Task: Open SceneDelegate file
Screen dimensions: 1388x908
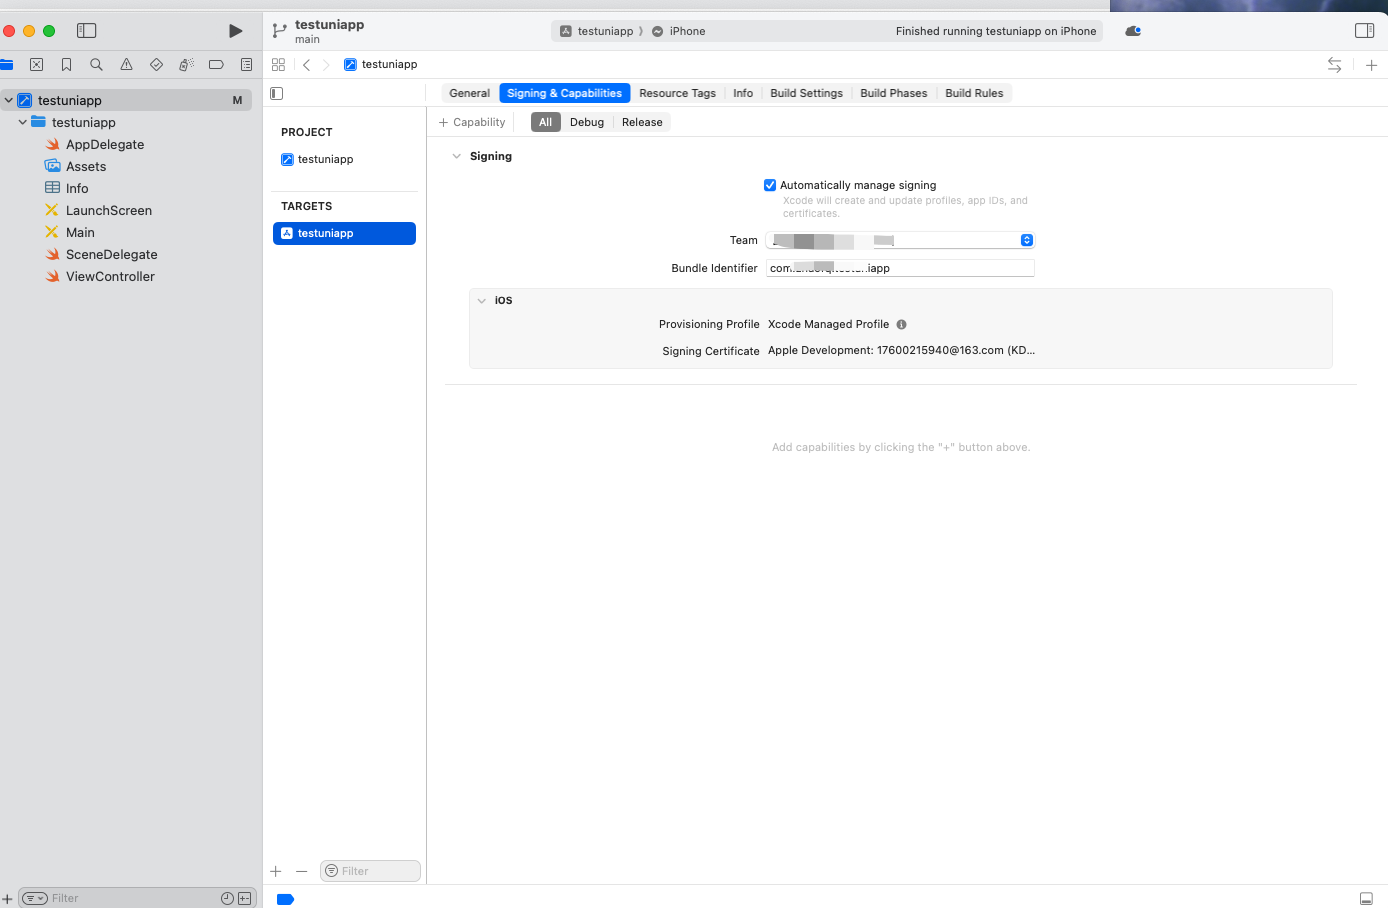Action: pos(112,254)
